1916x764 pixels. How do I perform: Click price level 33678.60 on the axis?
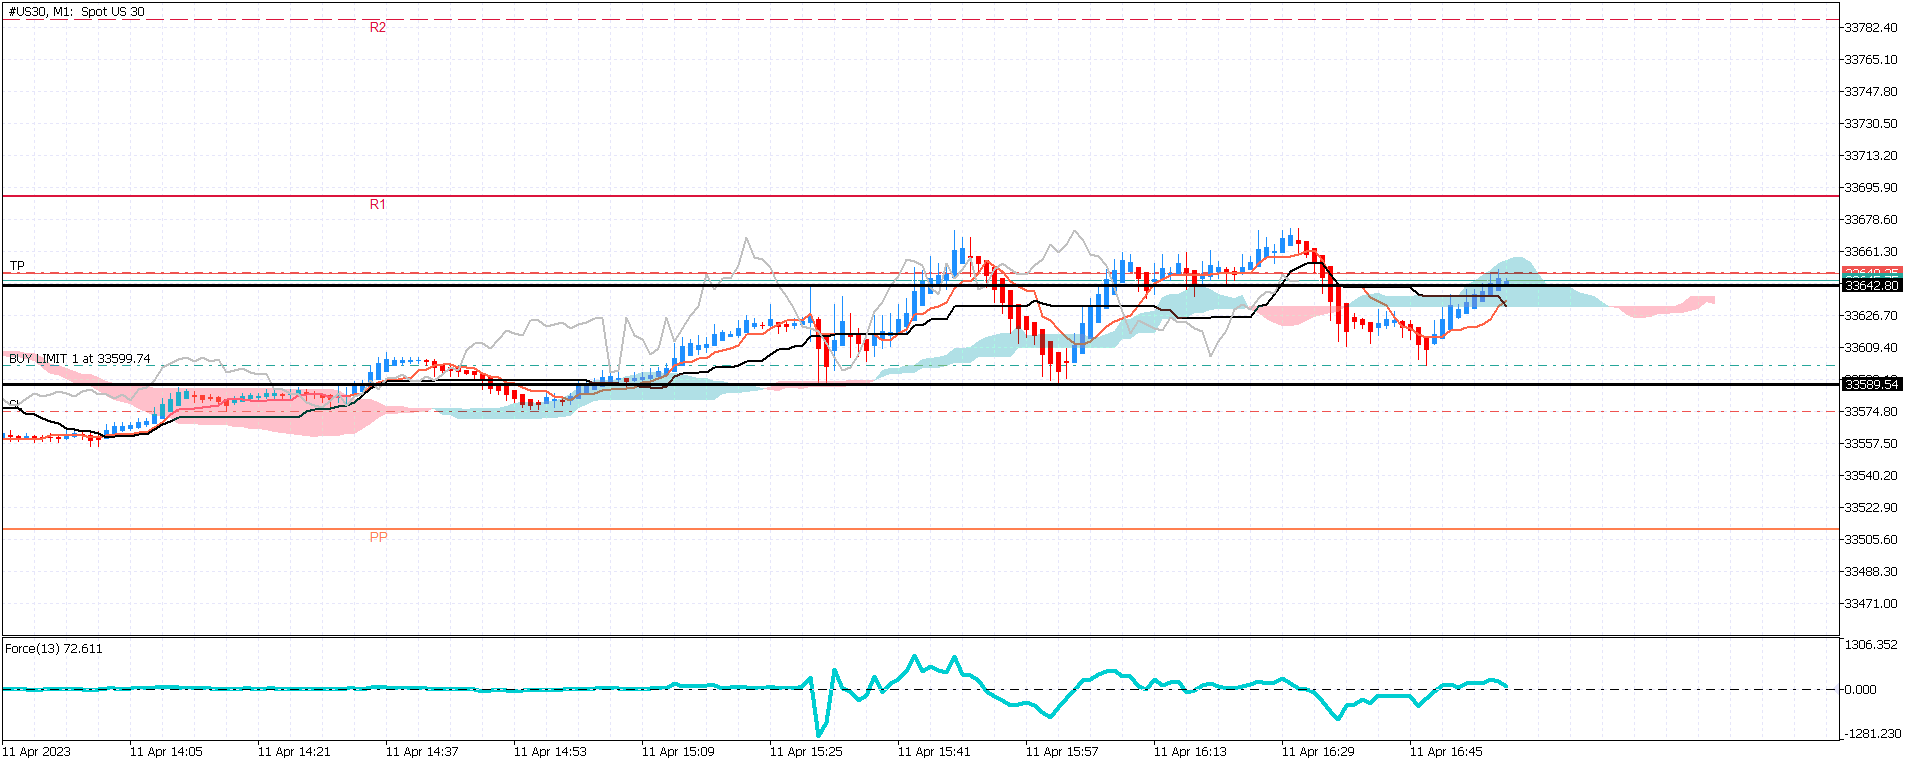[1871, 220]
